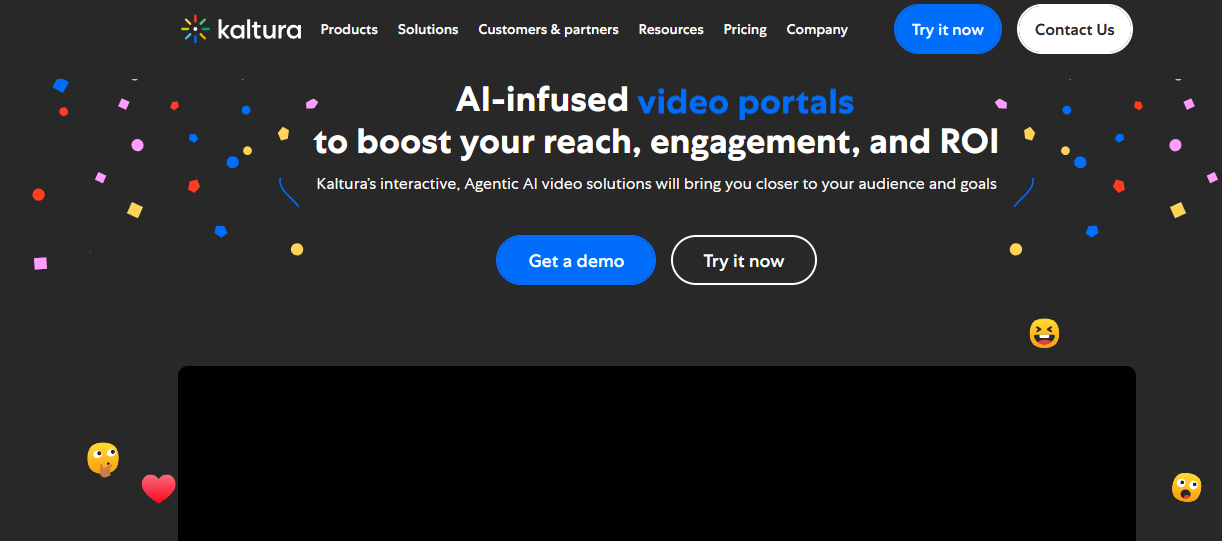The width and height of the screenshot is (1222, 541).
Task: Click the red heart emoji
Action: point(158,489)
